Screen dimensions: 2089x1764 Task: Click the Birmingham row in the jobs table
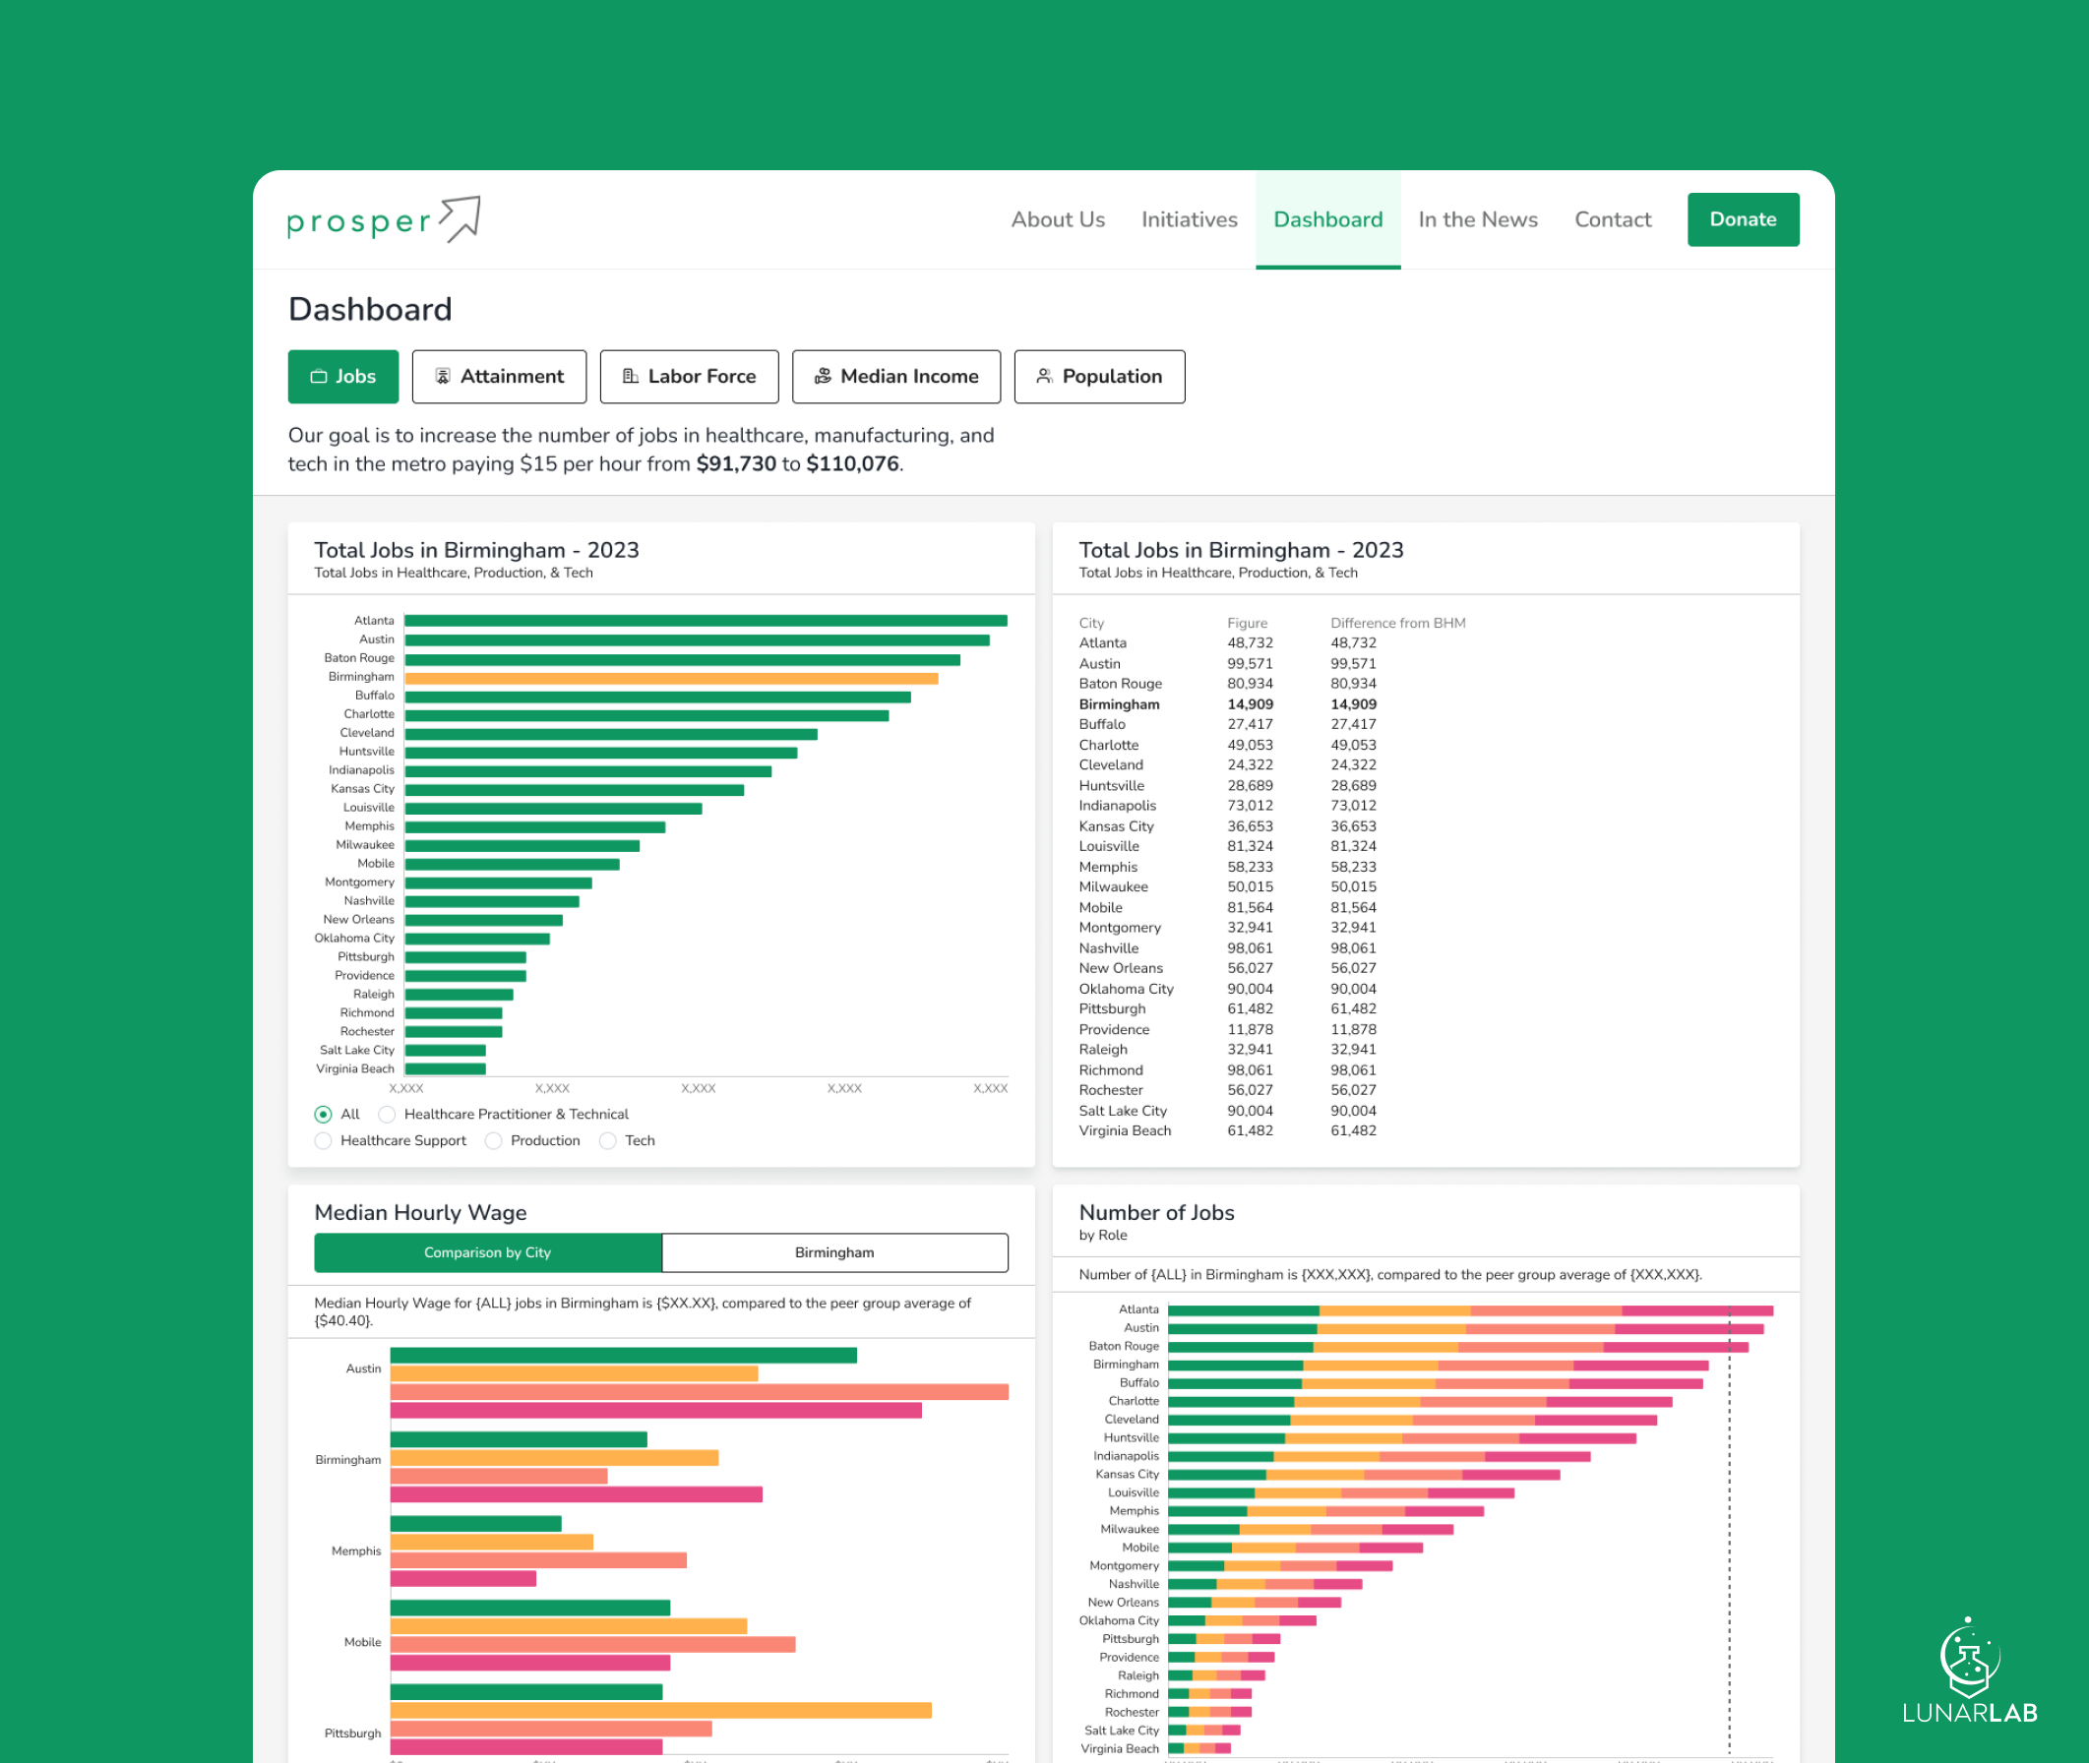point(1228,704)
